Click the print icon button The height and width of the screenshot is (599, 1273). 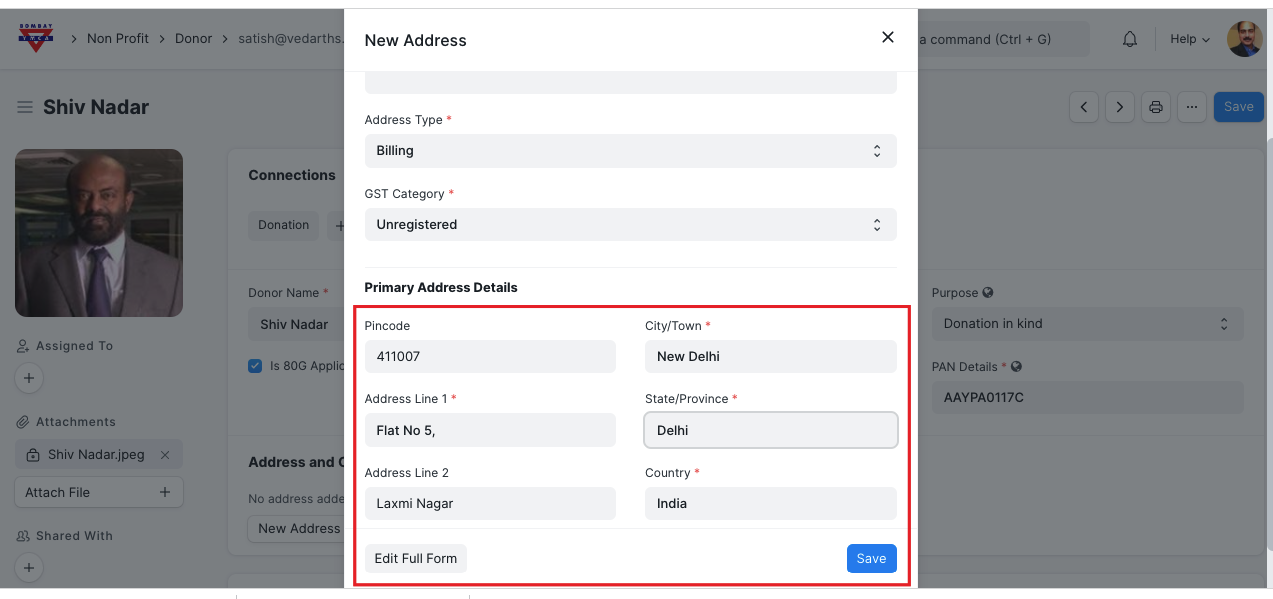(1156, 107)
